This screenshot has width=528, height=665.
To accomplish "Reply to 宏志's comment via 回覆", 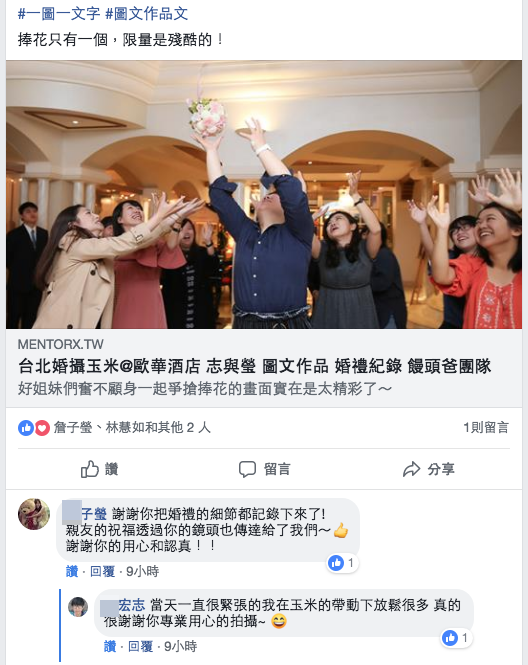I will click(140, 647).
